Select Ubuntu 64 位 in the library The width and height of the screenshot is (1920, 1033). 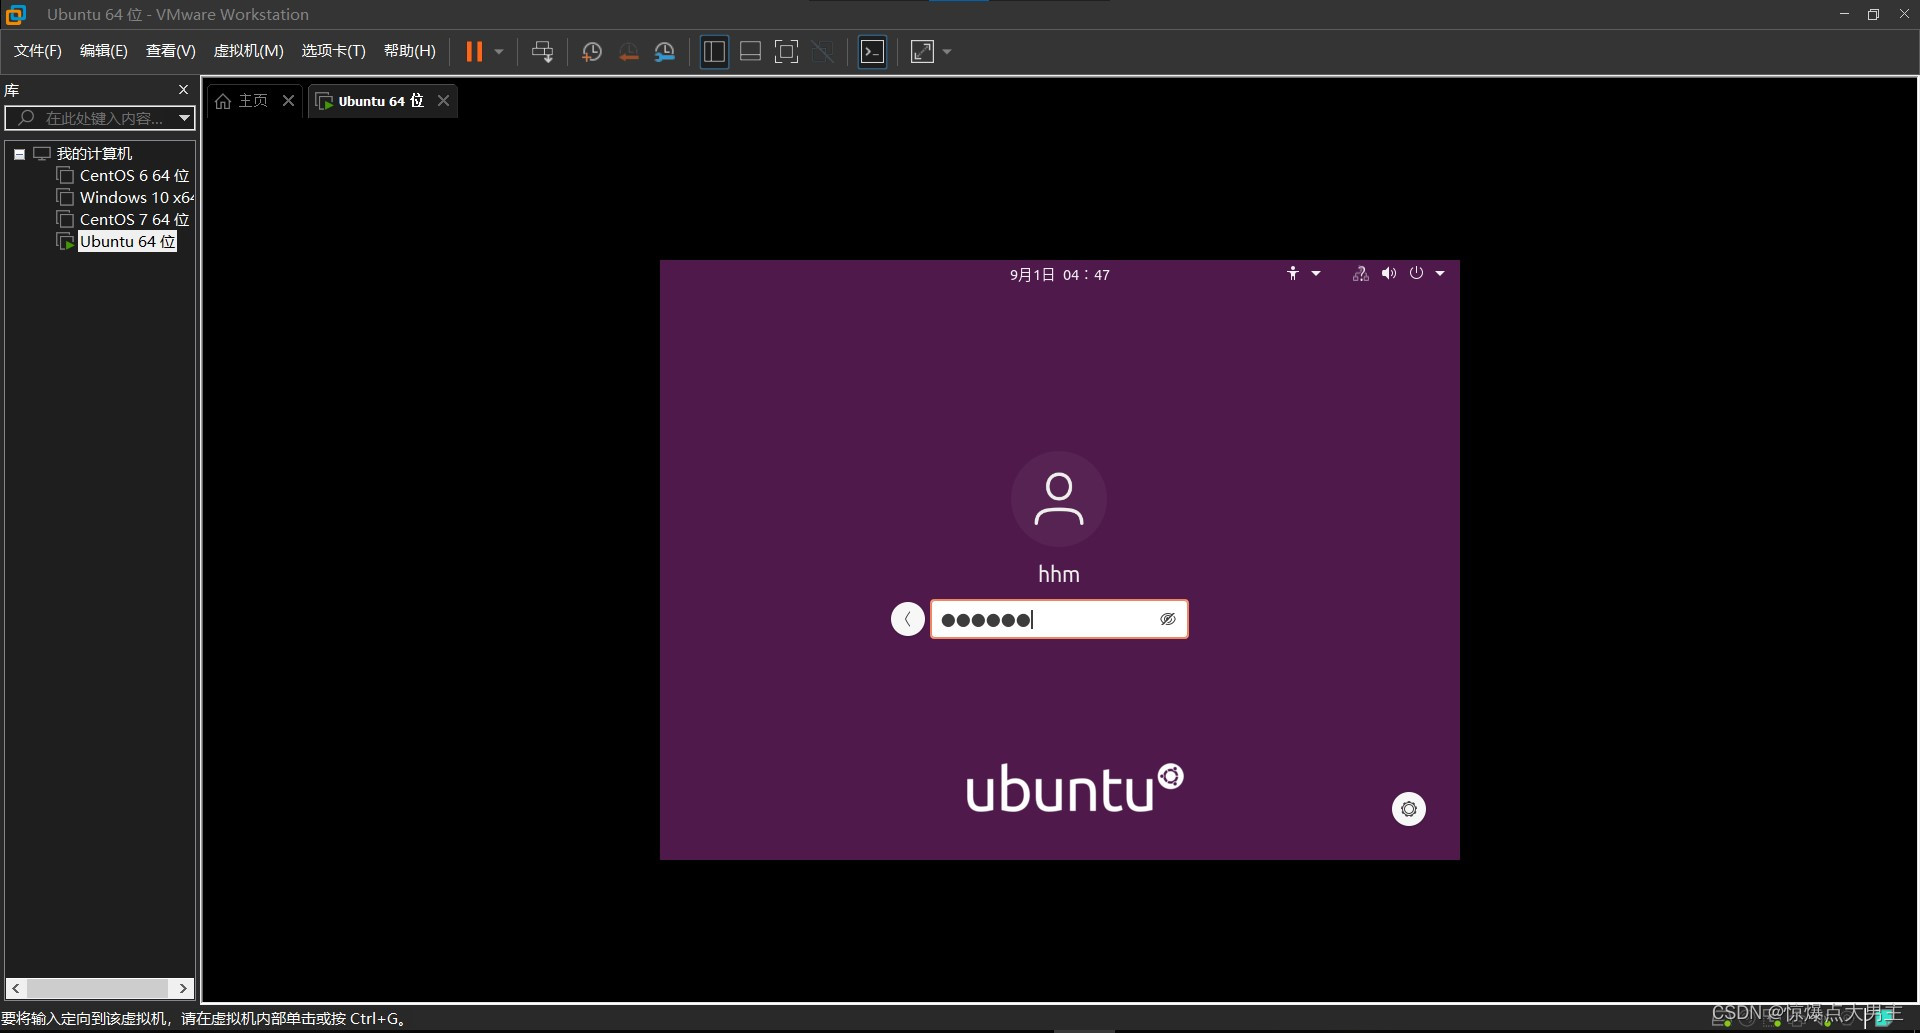[127, 242]
